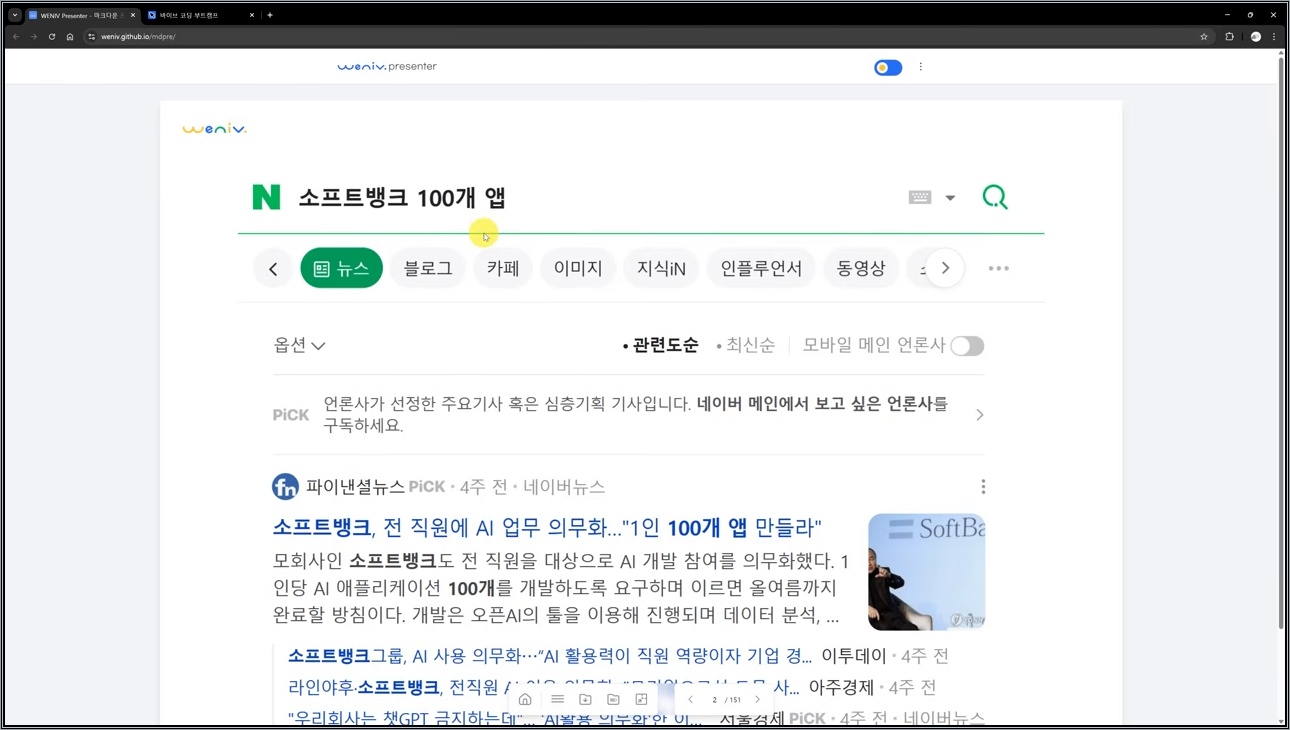Open headline 소프트뱅크, 전 직원에 AI 업무 의무화
Viewport: 1290px width, 730px height.
547,527
